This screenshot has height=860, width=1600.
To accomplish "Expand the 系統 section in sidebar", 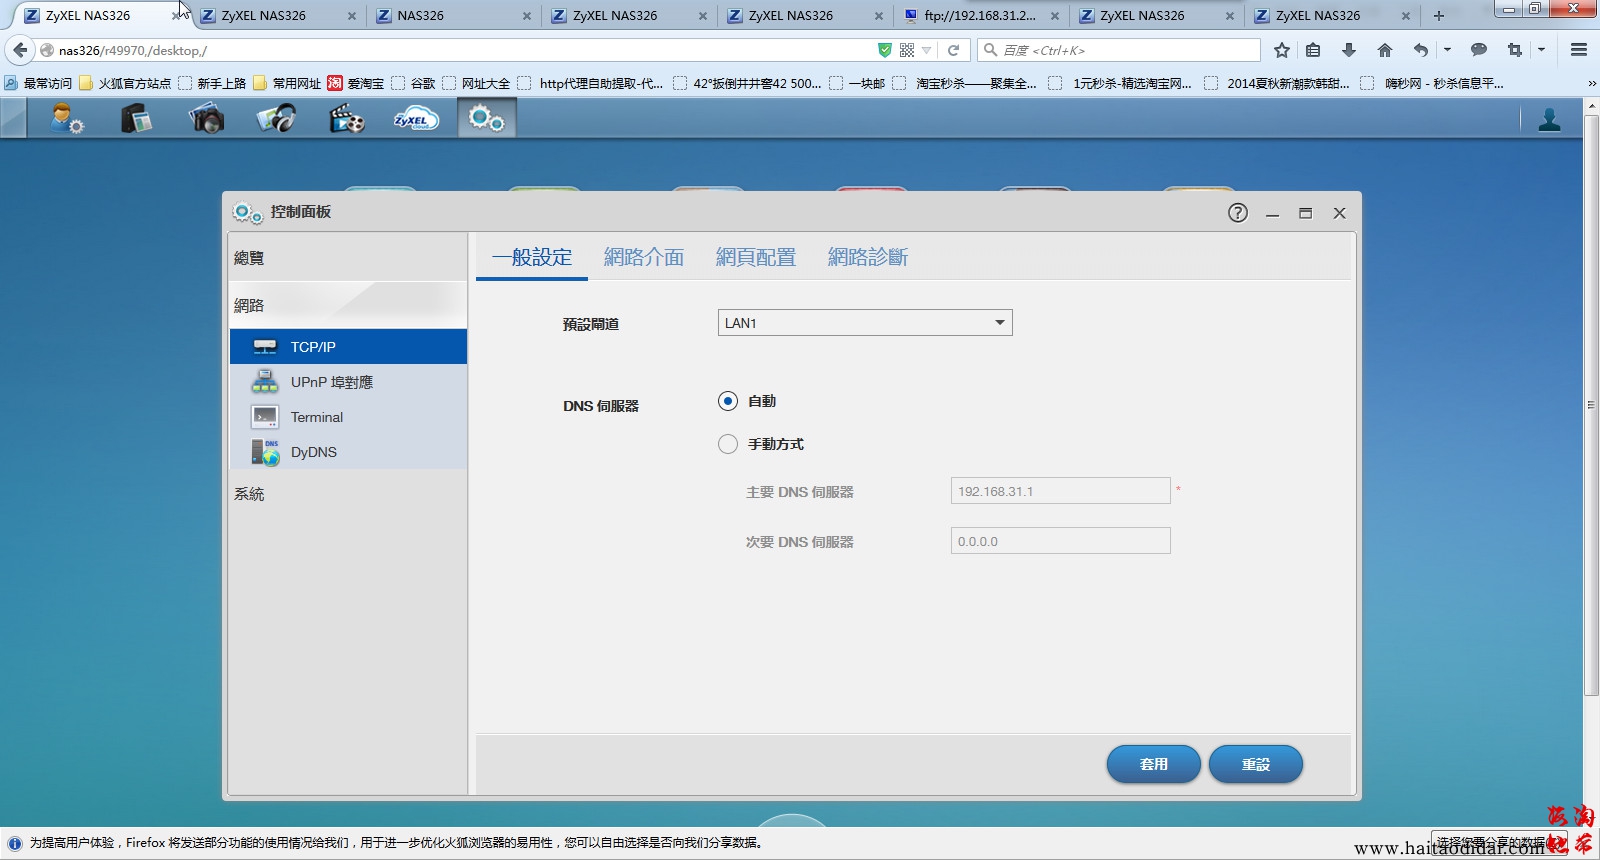I will point(249,494).
